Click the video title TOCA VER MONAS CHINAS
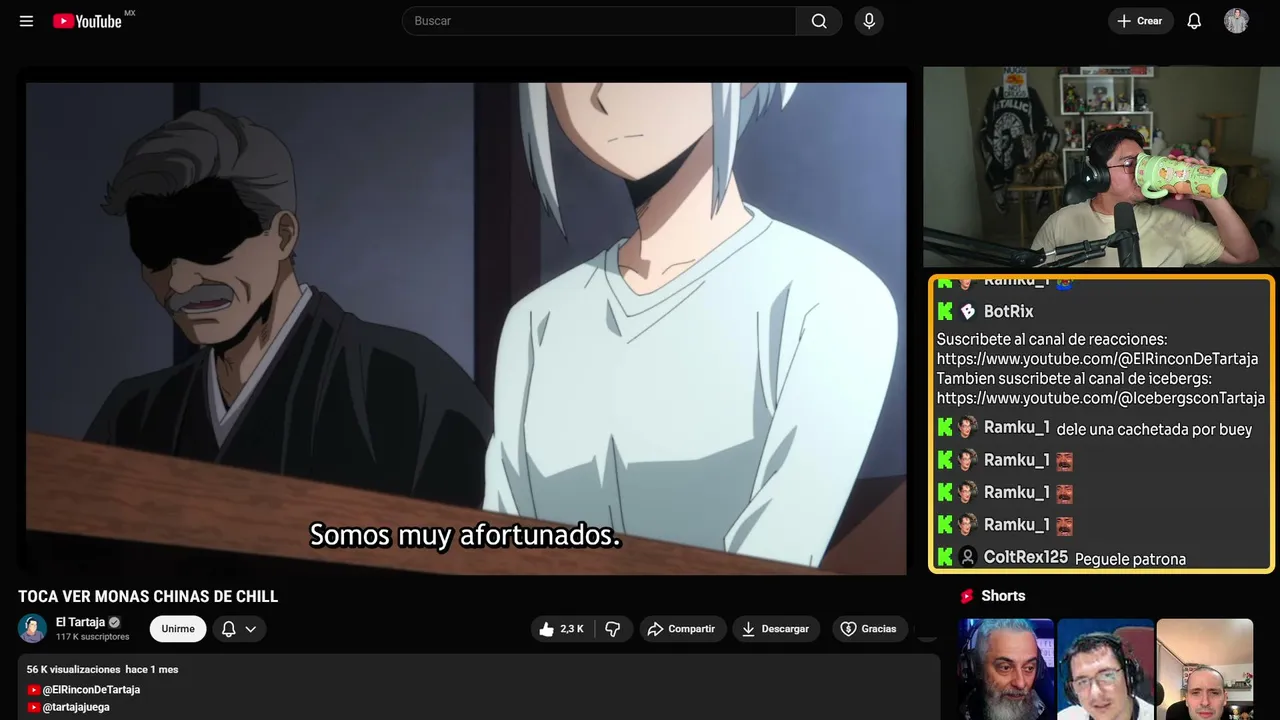 coord(148,597)
